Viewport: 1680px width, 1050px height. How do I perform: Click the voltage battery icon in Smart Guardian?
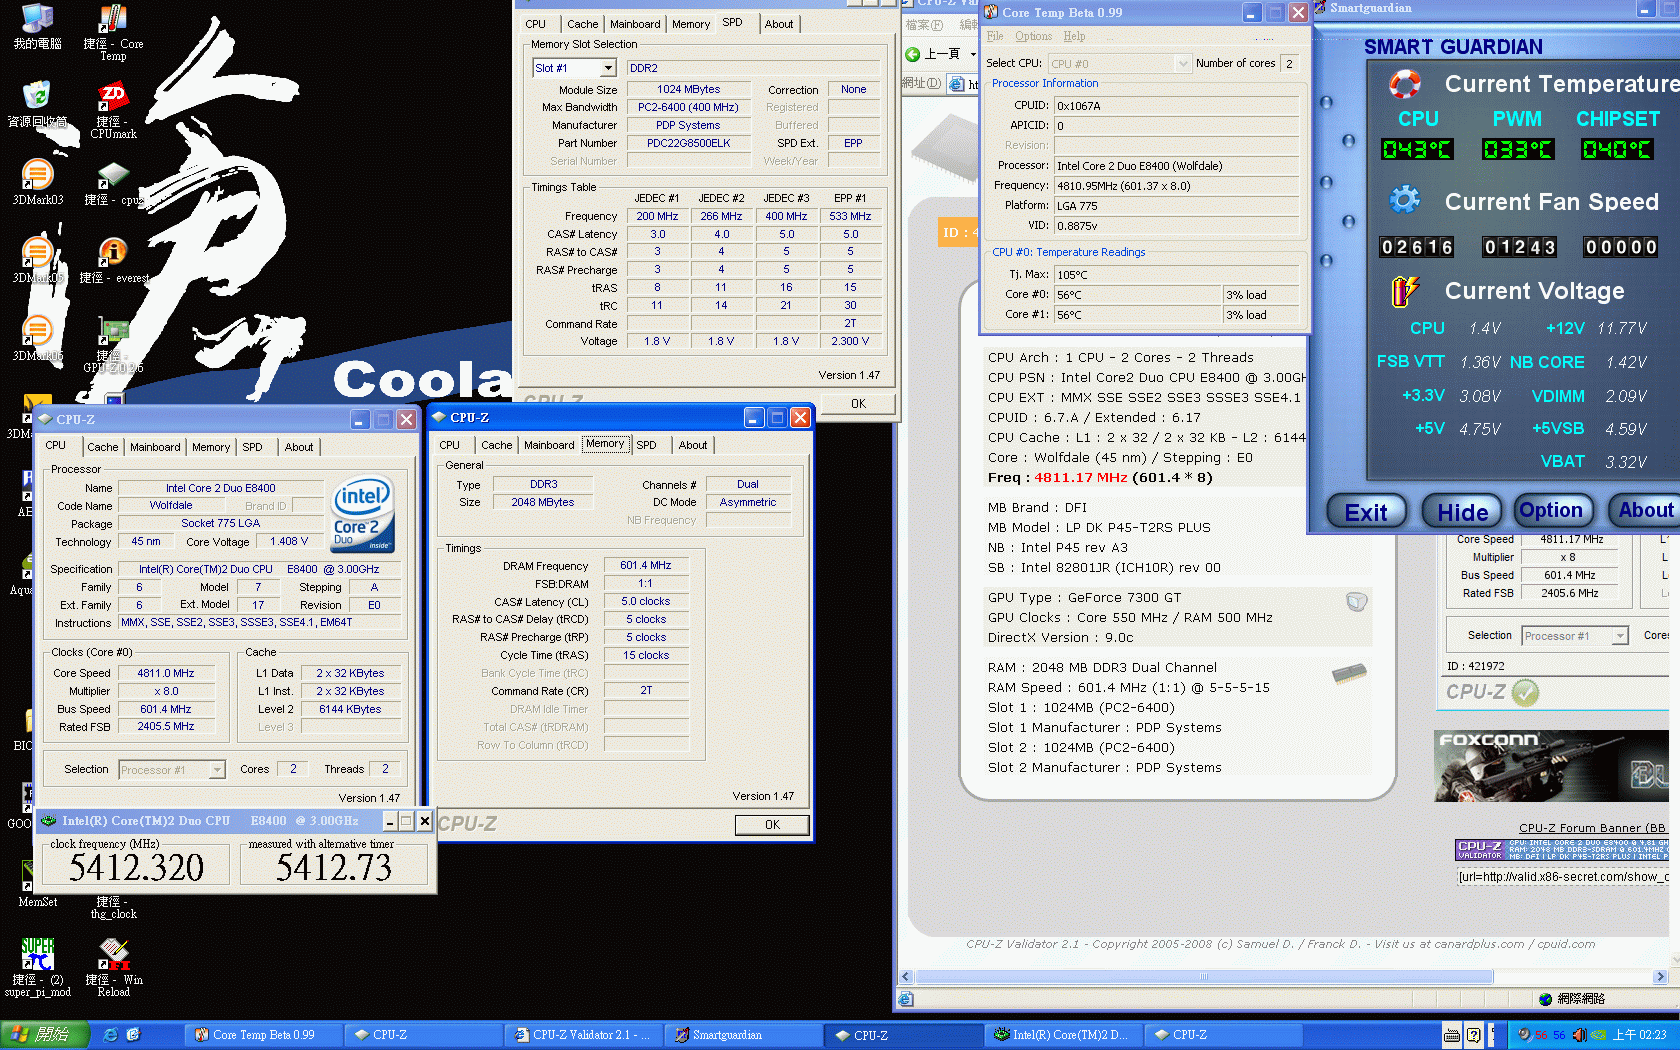(x=1404, y=290)
